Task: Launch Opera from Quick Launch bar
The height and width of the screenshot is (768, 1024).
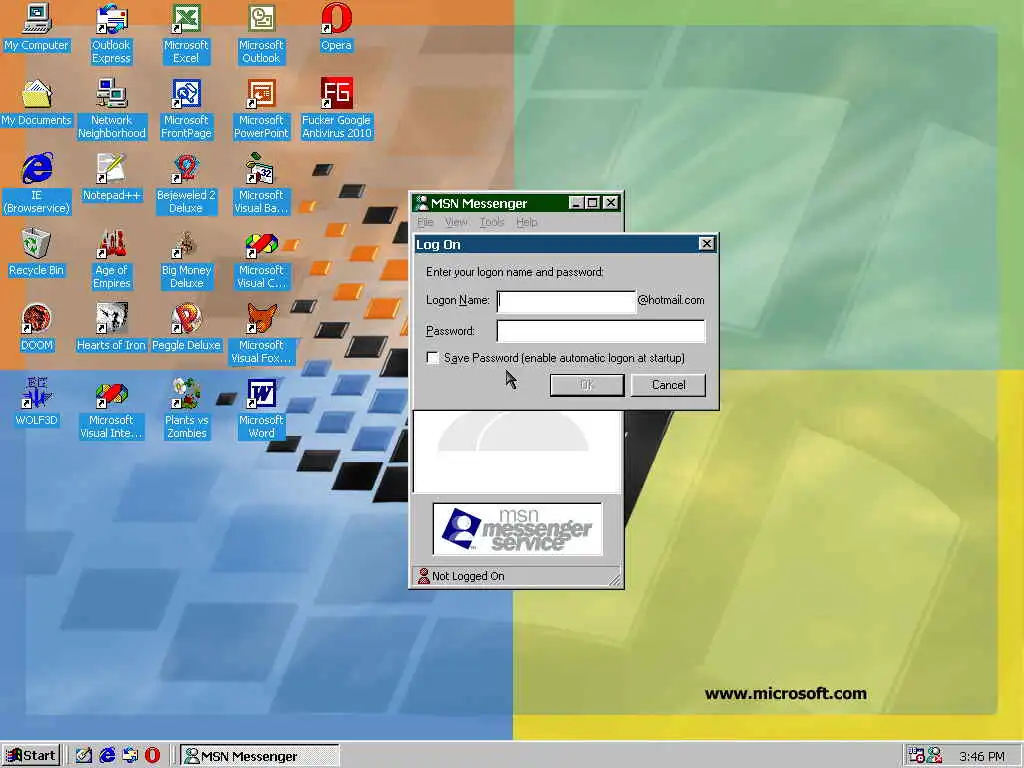Action: coord(152,756)
